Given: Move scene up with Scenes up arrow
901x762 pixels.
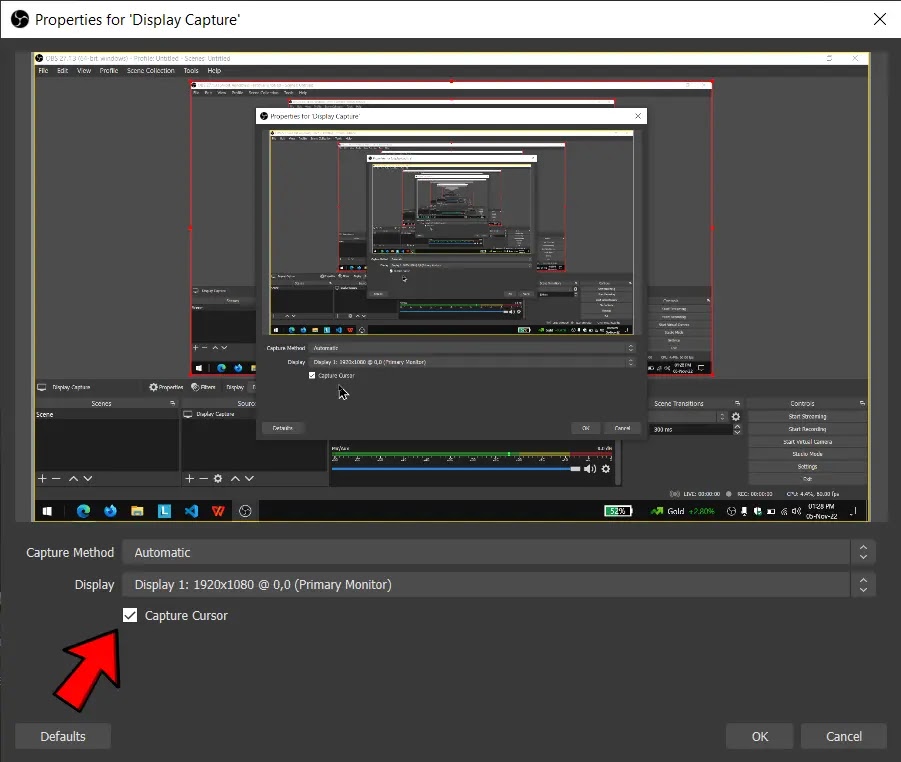Looking at the screenshot, I should click(74, 478).
